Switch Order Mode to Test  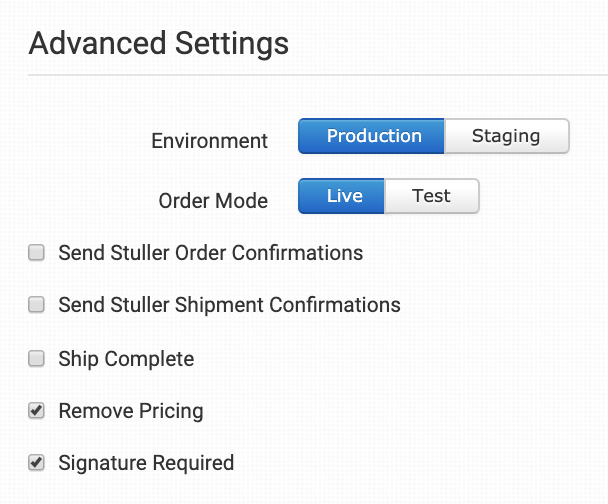pos(431,196)
